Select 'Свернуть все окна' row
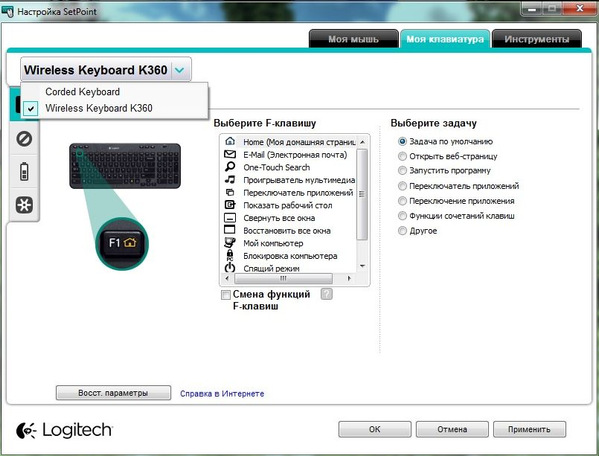The width and height of the screenshot is (599, 456). (289, 218)
